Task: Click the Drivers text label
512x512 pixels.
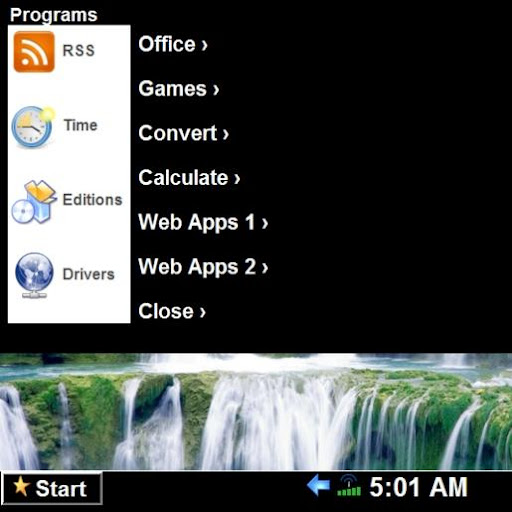Action: click(x=89, y=274)
